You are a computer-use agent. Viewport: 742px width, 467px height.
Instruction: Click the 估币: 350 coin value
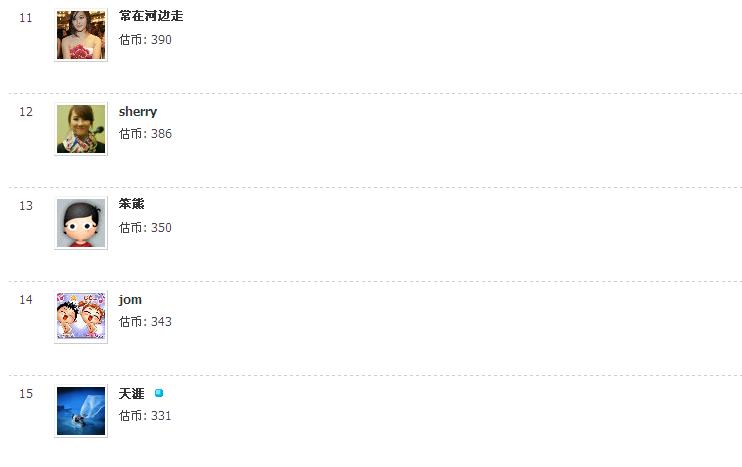click(x=145, y=228)
